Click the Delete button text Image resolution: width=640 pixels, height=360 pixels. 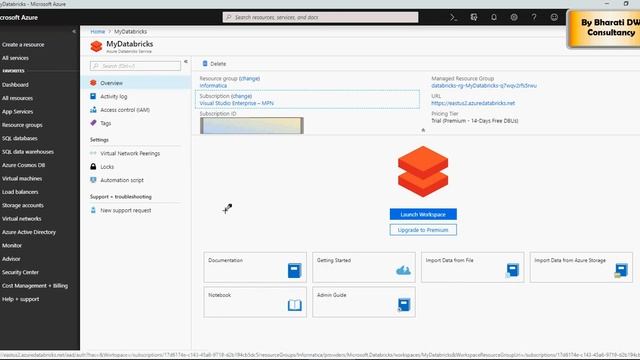click(218, 64)
